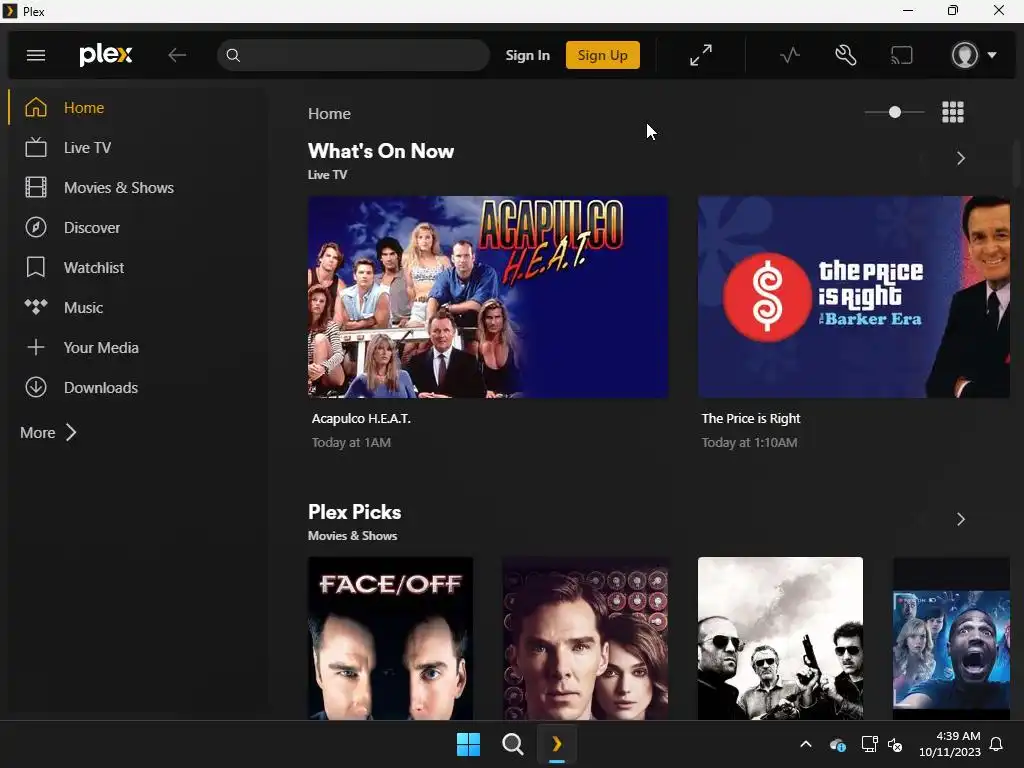Click the Movies & Shows film icon
The width and height of the screenshot is (1024, 768).
pyautogui.click(x=36, y=187)
